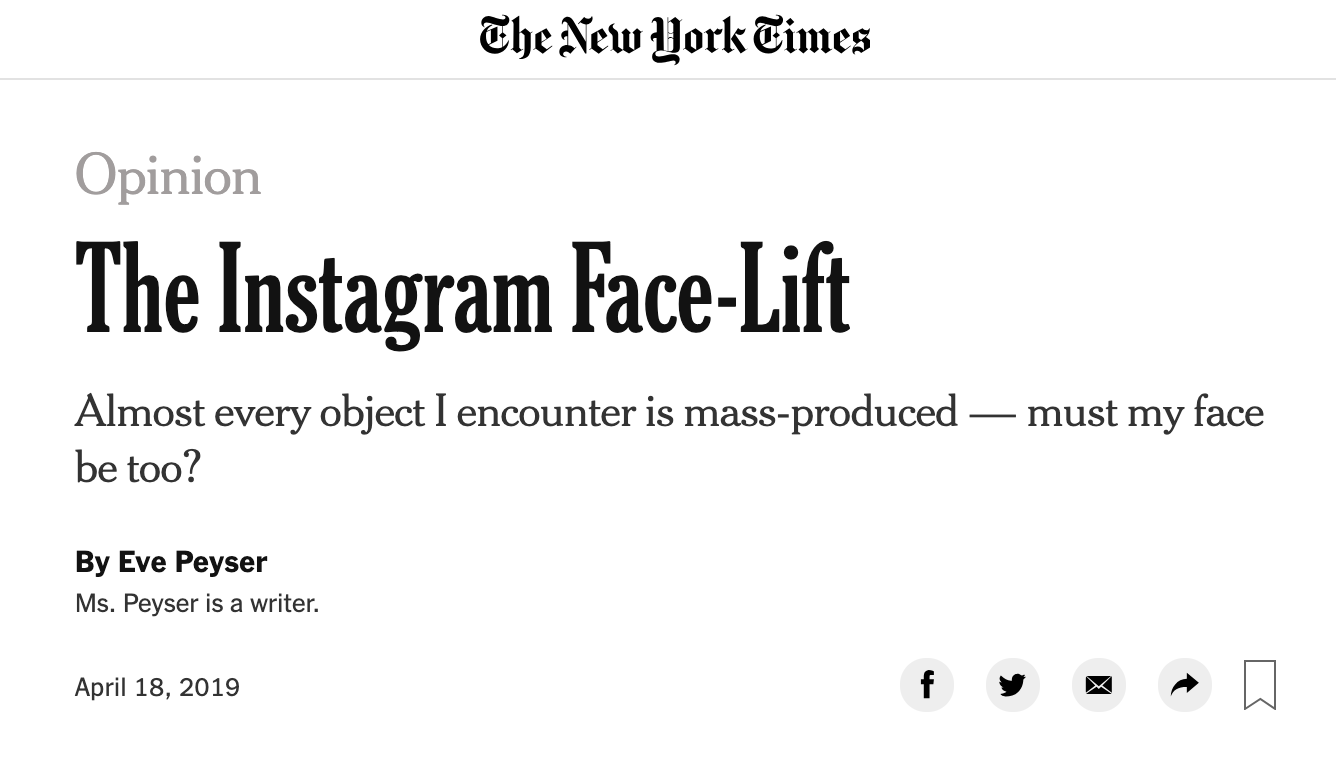Open author page for Eve Peyser
The image size is (1336, 760).
(x=193, y=562)
